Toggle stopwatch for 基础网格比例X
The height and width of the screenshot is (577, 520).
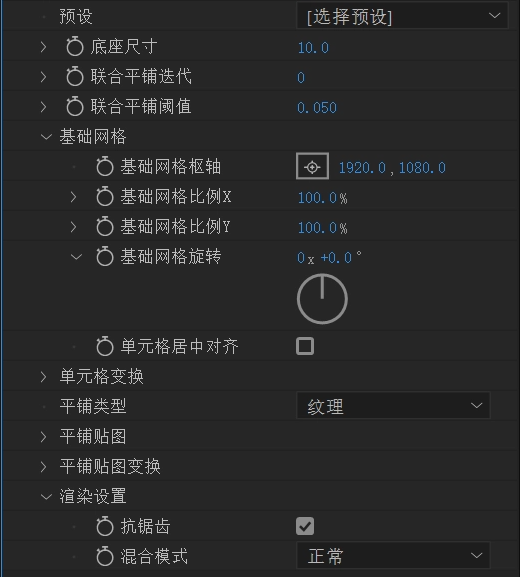pyautogui.click(x=105, y=196)
